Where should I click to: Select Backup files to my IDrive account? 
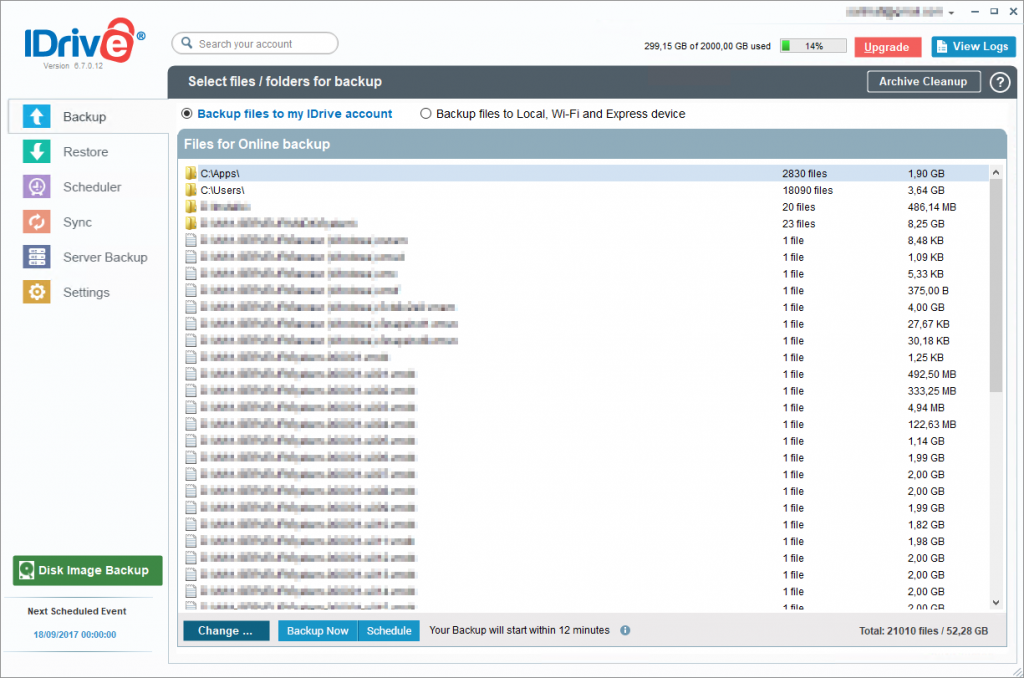click(x=187, y=114)
